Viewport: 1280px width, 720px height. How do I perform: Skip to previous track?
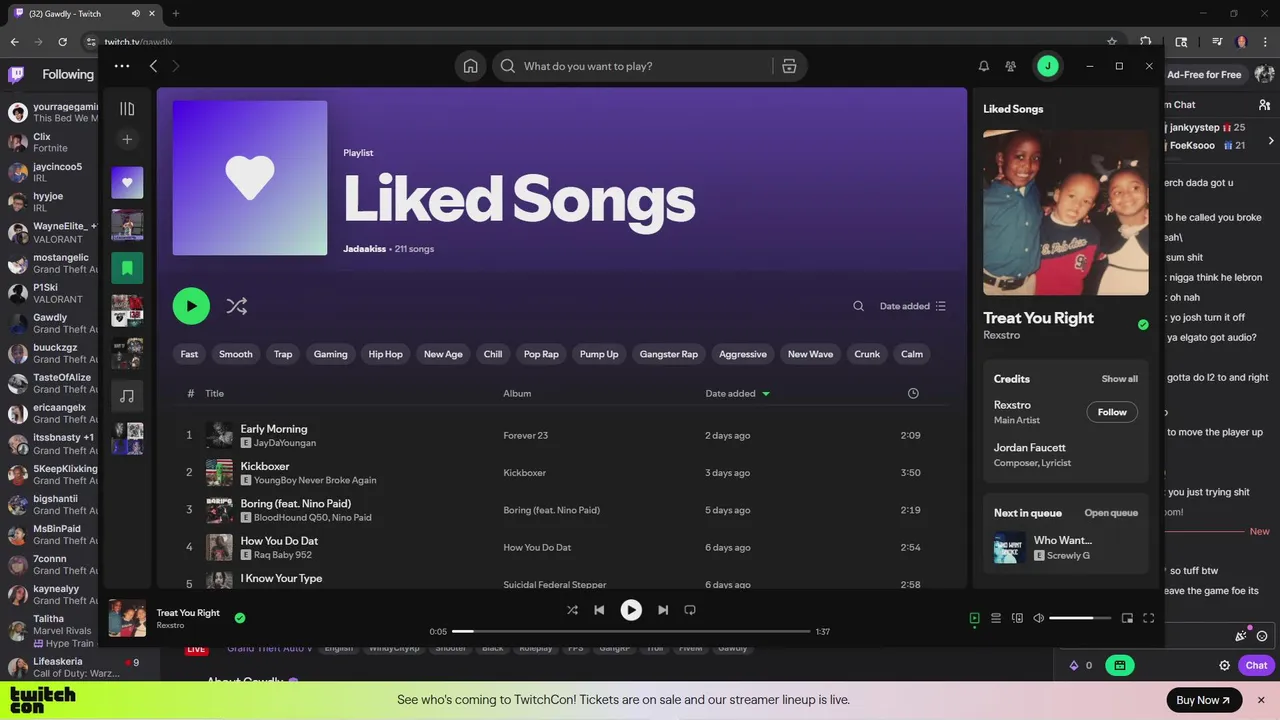tap(599, 610)
